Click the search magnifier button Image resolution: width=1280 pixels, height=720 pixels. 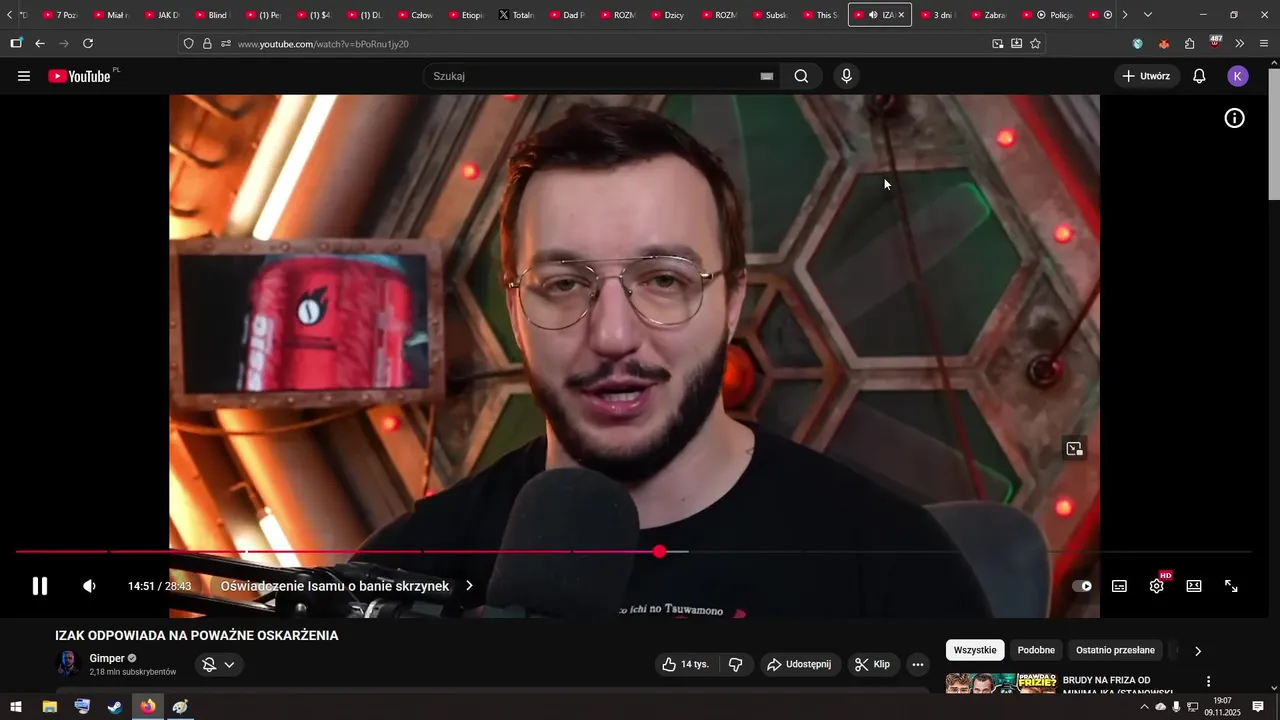tap(801, 76)
